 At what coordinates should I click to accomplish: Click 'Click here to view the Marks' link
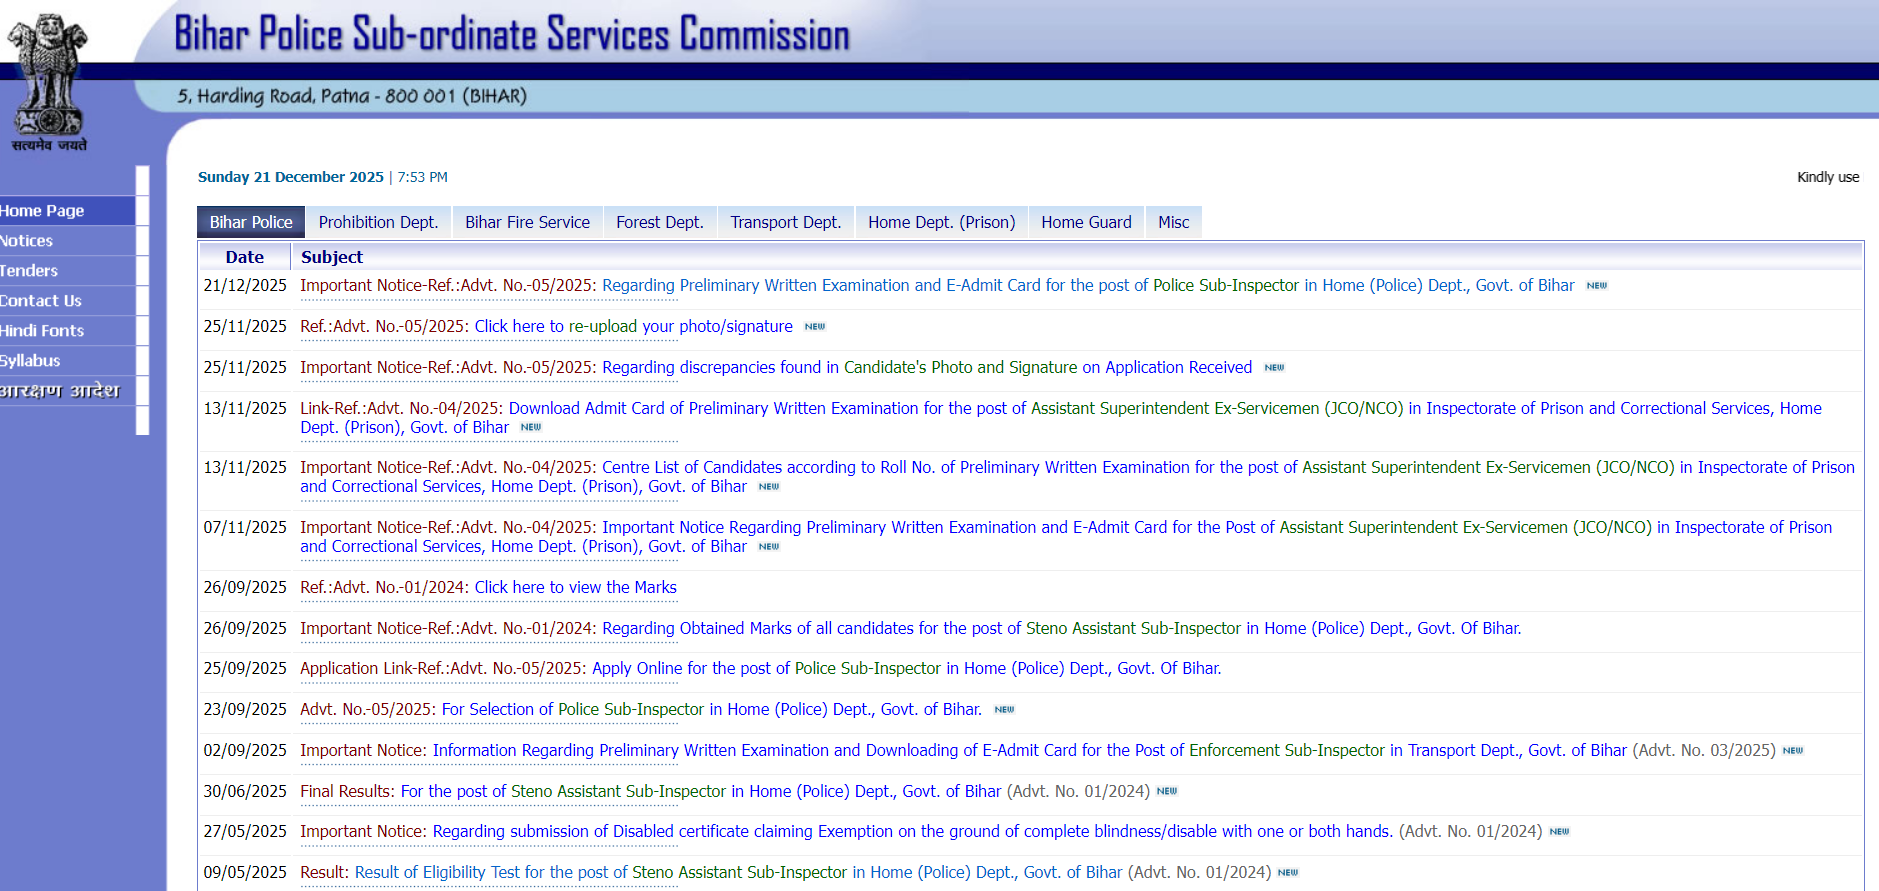coord(575,588)
